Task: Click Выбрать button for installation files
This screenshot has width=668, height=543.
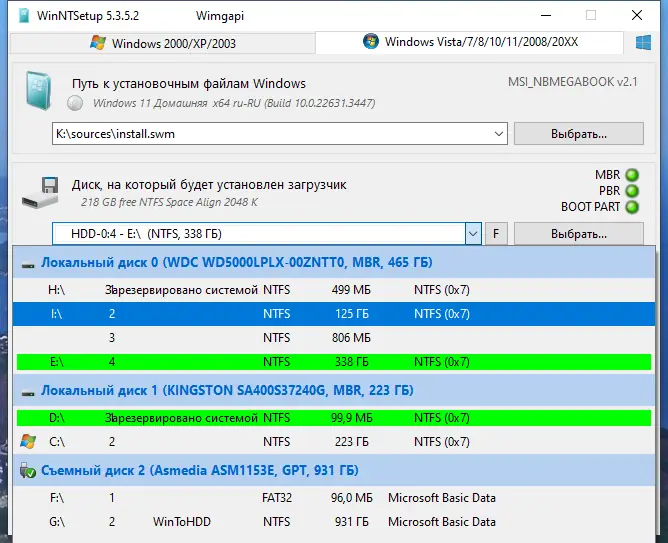Action: (579, 134)
